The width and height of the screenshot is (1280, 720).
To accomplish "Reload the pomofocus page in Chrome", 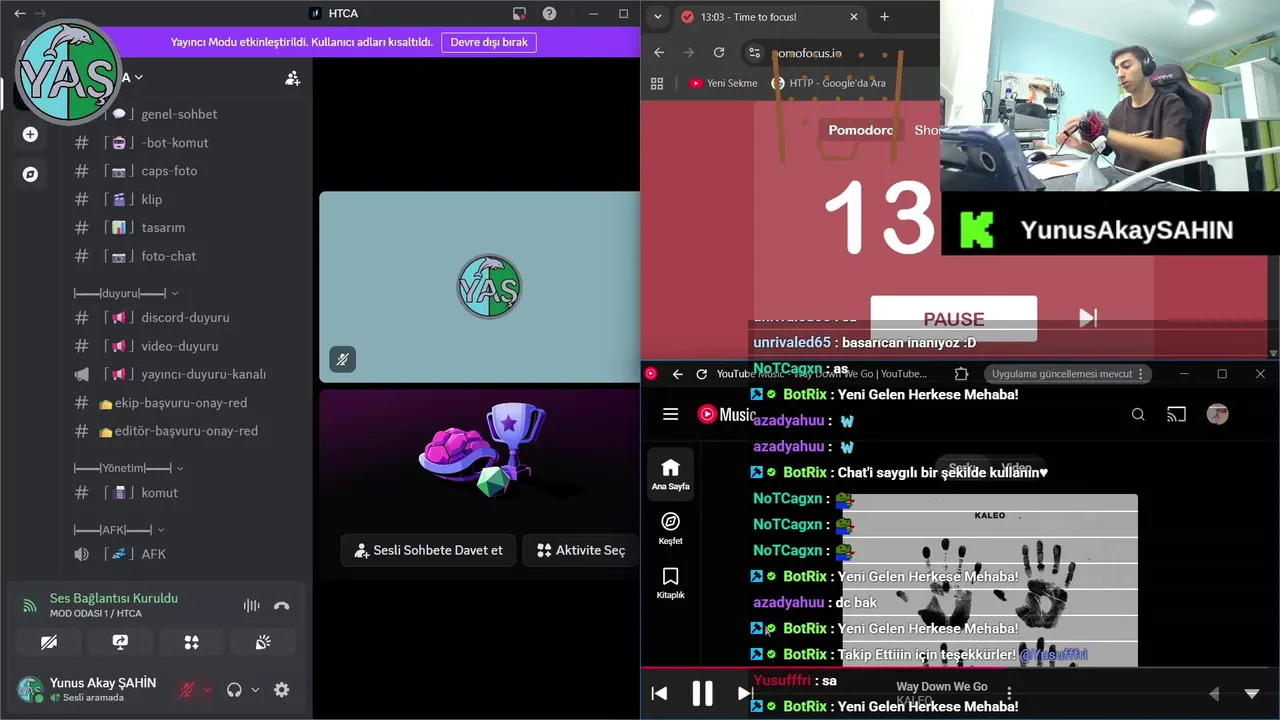I will pos(718,52).
